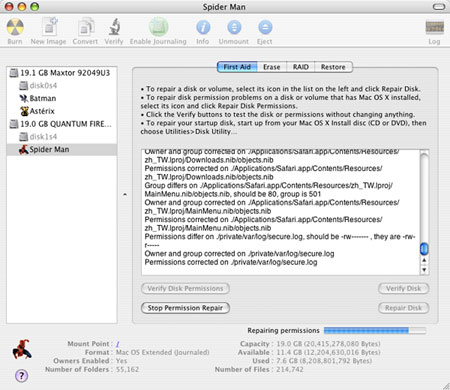Click Verify Disk Permissions button

click(185, 289)
